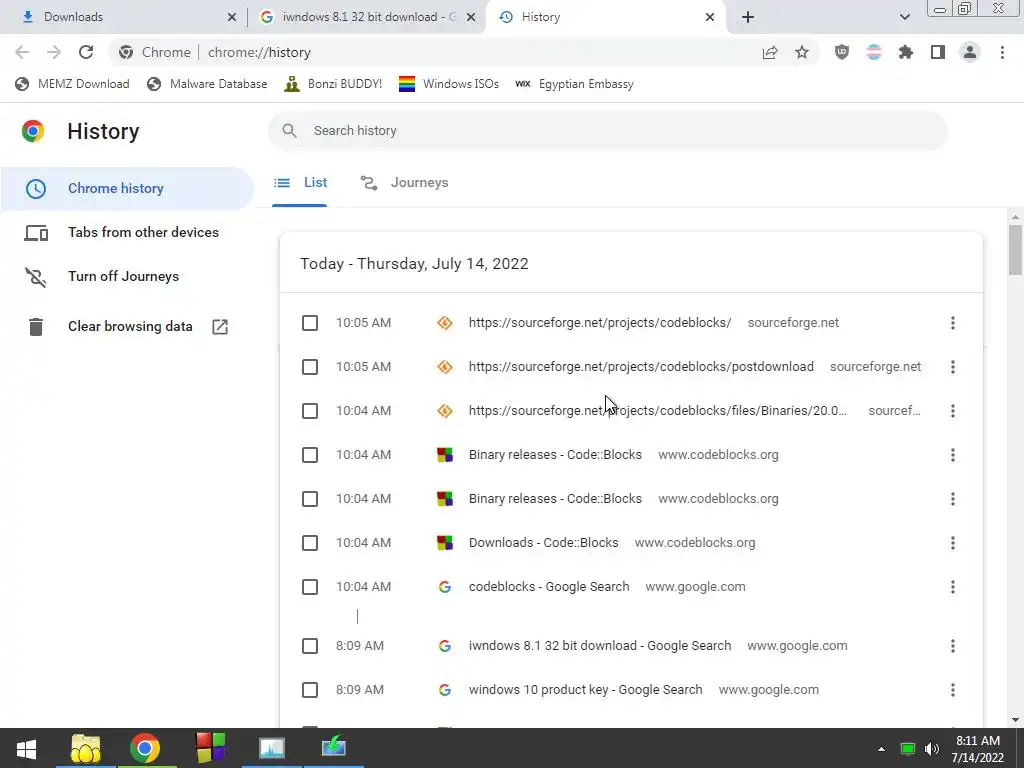Check the windows 10 product key checkbox
The height and width of the screenshot is (768, 1024).
(x=310, y=690)
